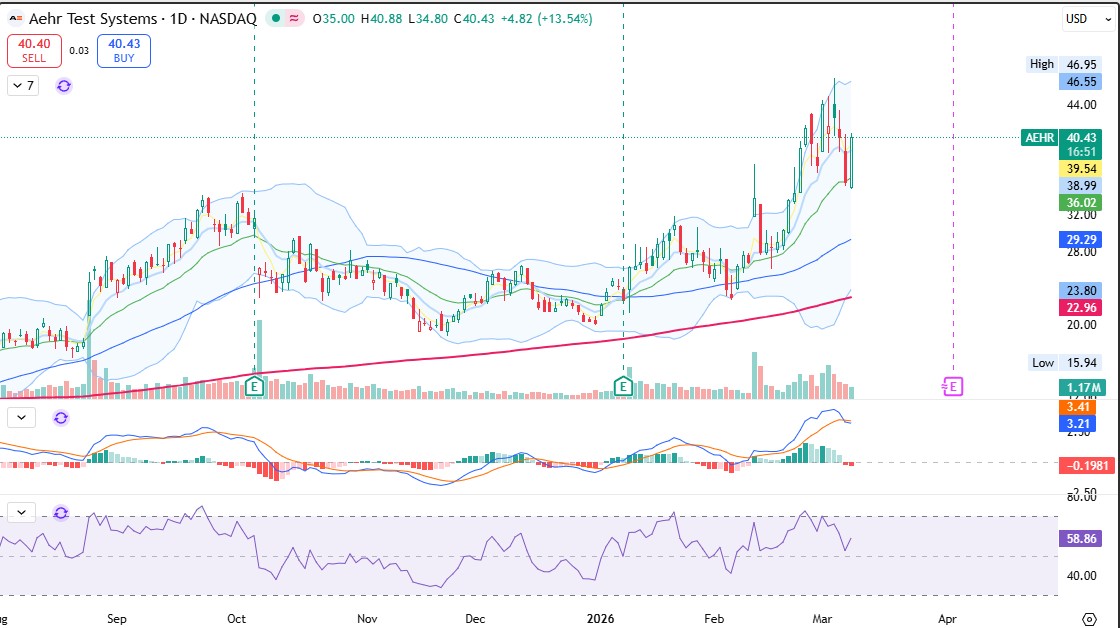Click the Apr label on time axis
Viewport: 1120px width, 628px height.
pyautogui.click(x=947, y=619)
